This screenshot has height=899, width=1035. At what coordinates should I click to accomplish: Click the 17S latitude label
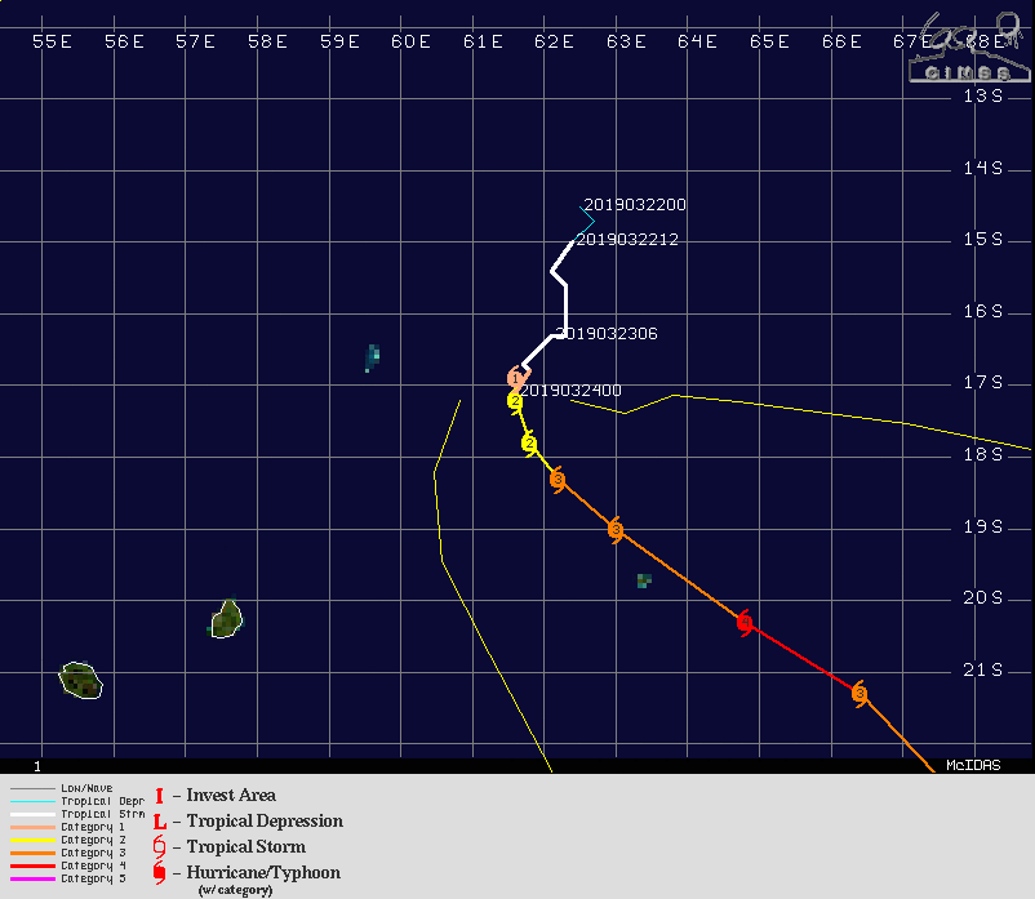[983, 382]
